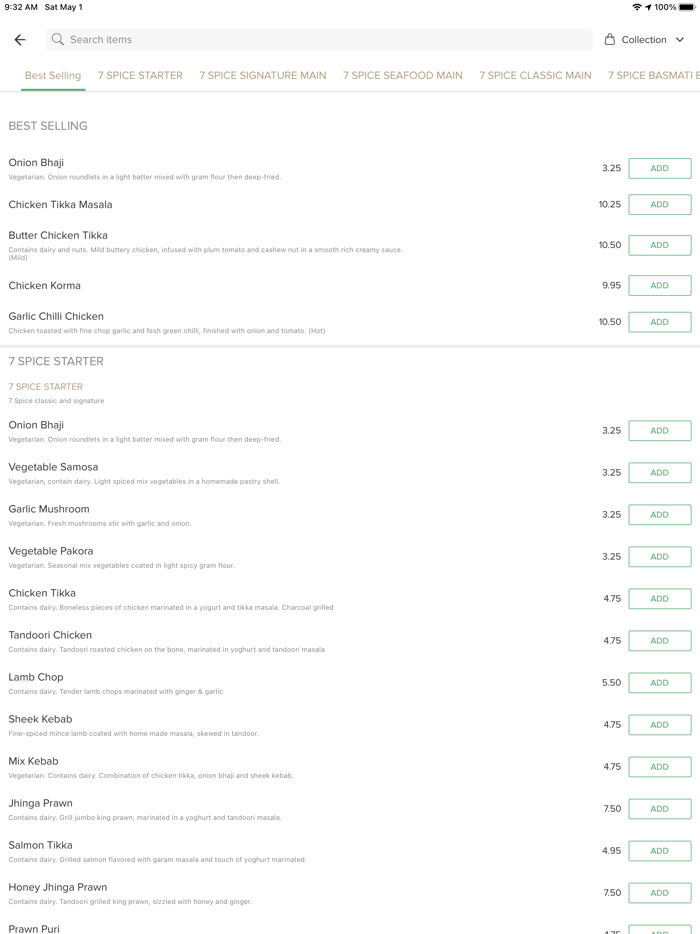Add Chicken Tikka Masala to order
The height and width of the screenshot is (934, 700).
point(659,204)
